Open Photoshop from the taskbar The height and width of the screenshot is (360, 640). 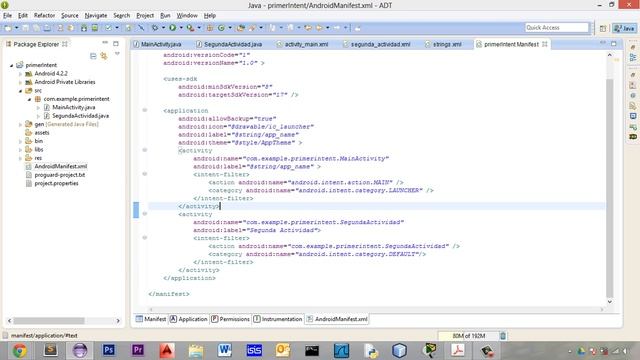(x=109, y=351)
